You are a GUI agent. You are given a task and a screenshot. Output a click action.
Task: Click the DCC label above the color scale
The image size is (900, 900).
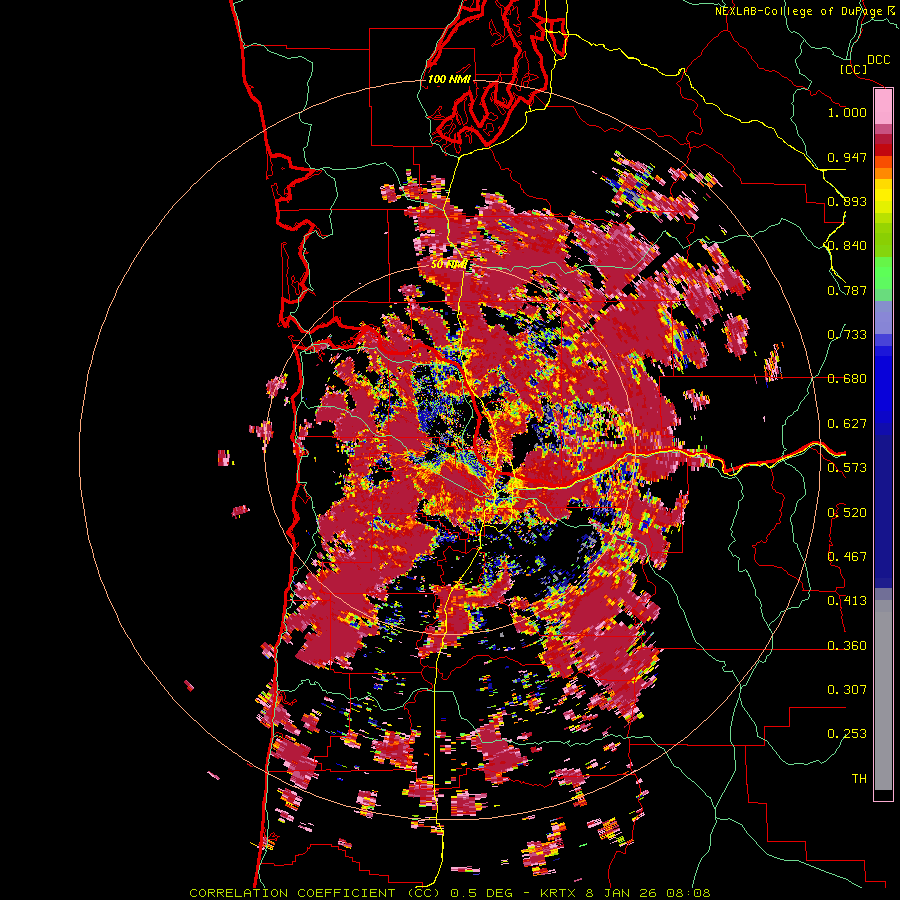pos(878,60)
